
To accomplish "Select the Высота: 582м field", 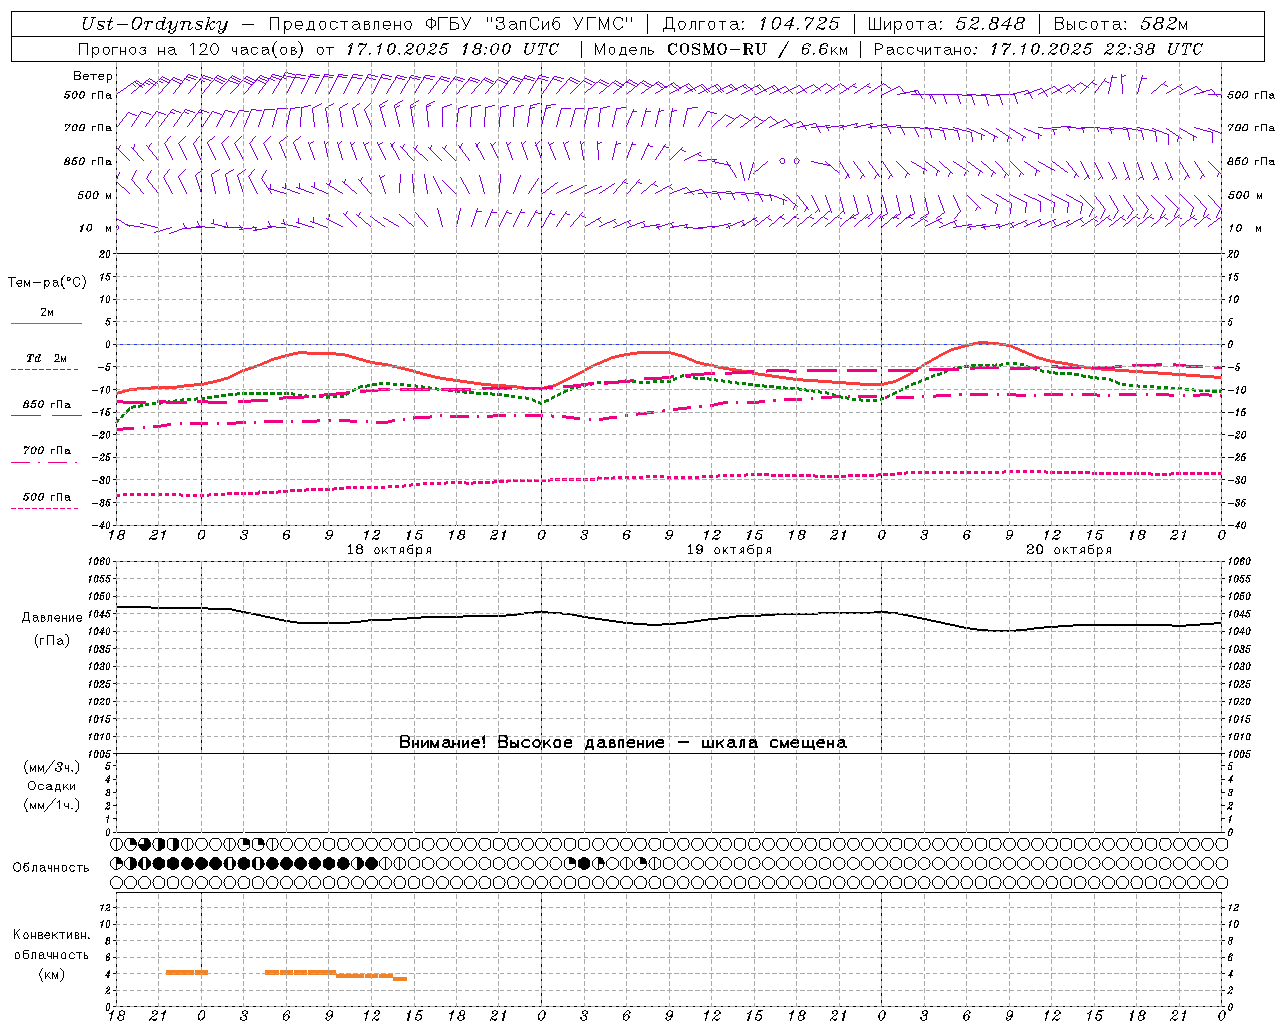I will (1121, 24).
